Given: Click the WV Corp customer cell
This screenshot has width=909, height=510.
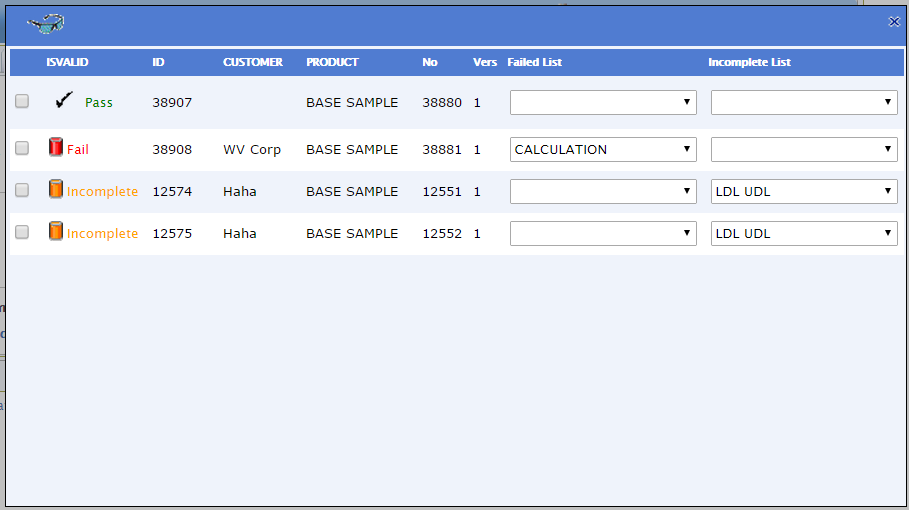Looking at the screenshot, I should coord(252,150).
